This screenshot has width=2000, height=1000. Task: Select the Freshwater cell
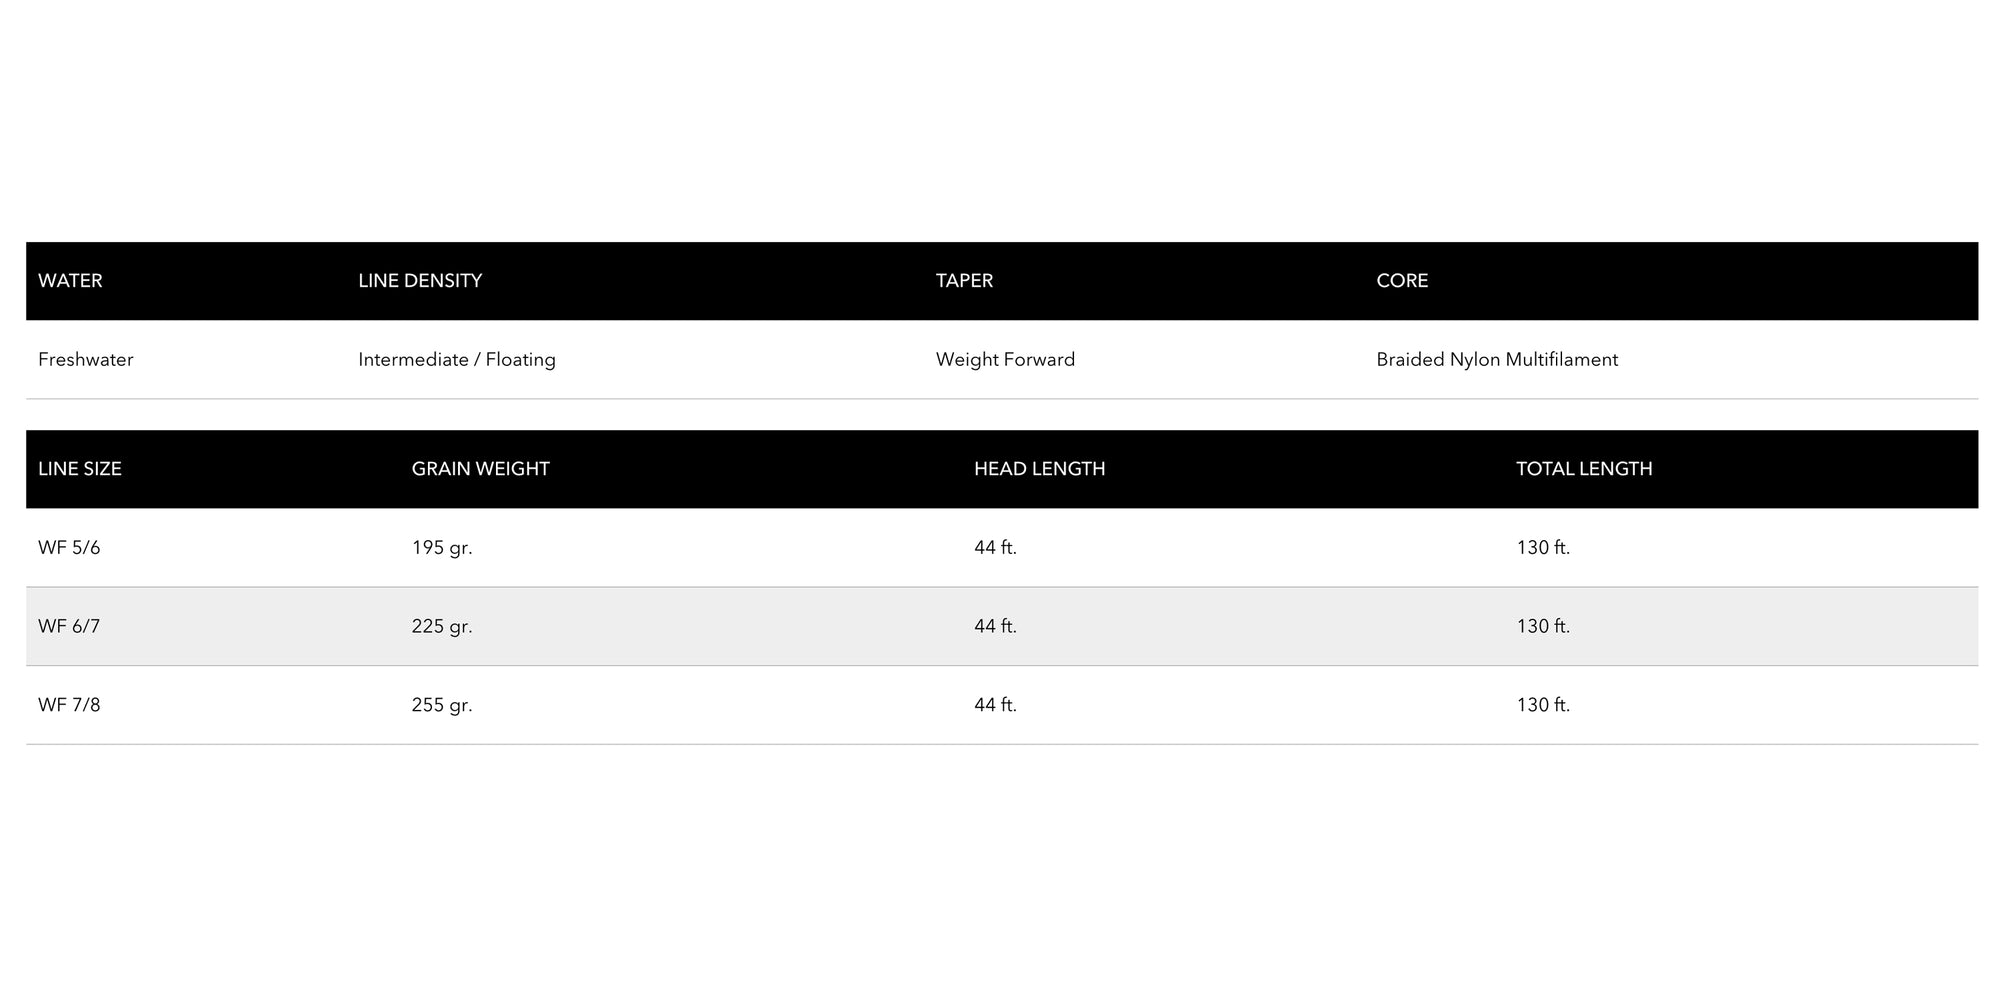[x=85, y=360]
